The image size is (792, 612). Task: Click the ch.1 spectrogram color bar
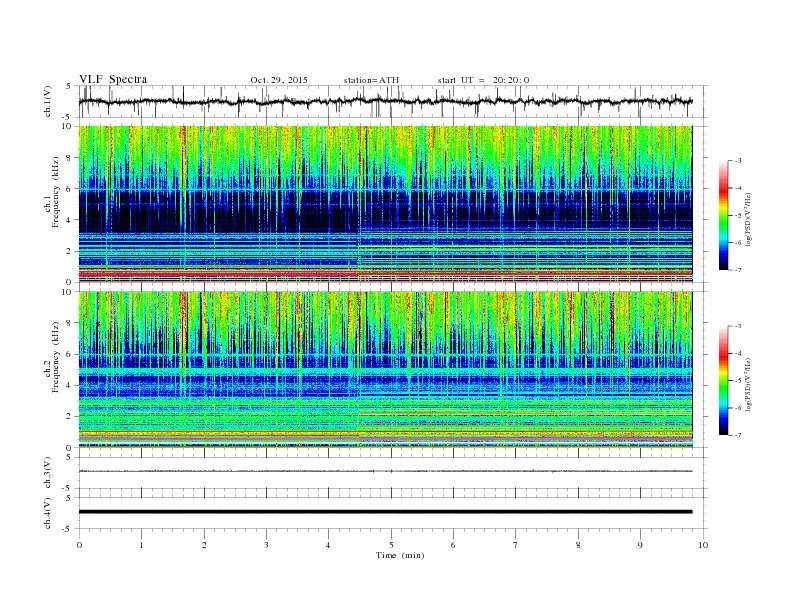723,216
